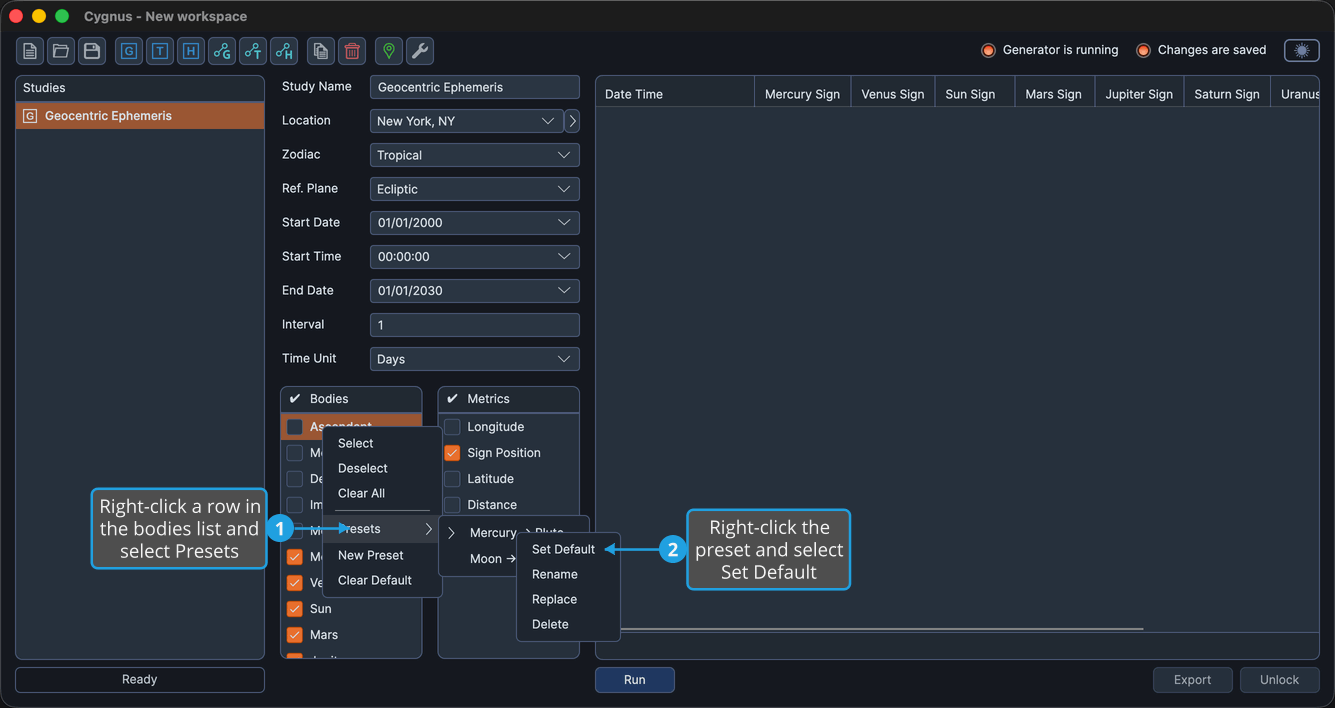Viewport: 1335px width, 708px height.
Task: Edit the Study Name field
Action: (474, 87)
